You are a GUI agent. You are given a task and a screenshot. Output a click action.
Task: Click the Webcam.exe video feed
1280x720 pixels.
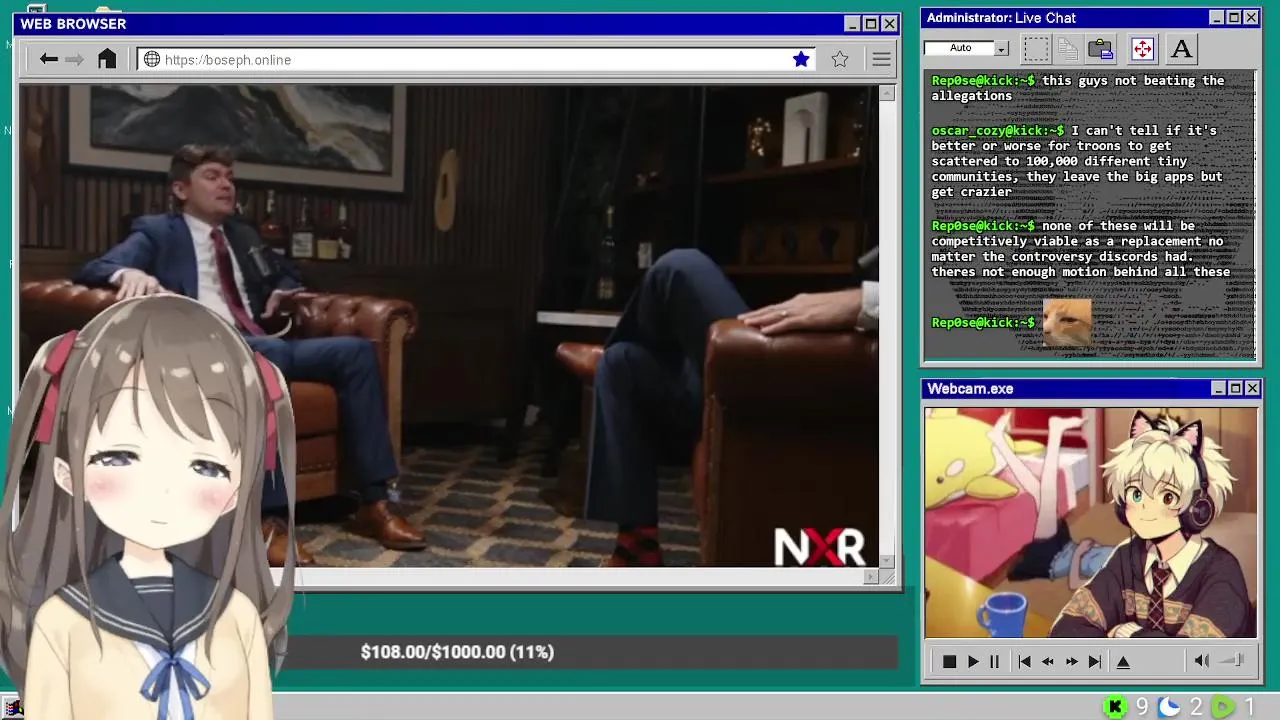pyautogui.click(x=1091, y=522)
